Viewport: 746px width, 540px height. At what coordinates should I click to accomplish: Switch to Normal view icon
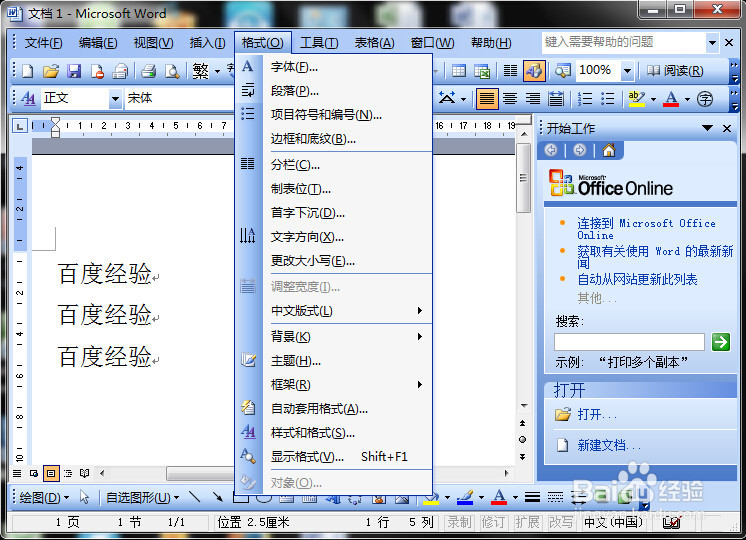point(17,473)
